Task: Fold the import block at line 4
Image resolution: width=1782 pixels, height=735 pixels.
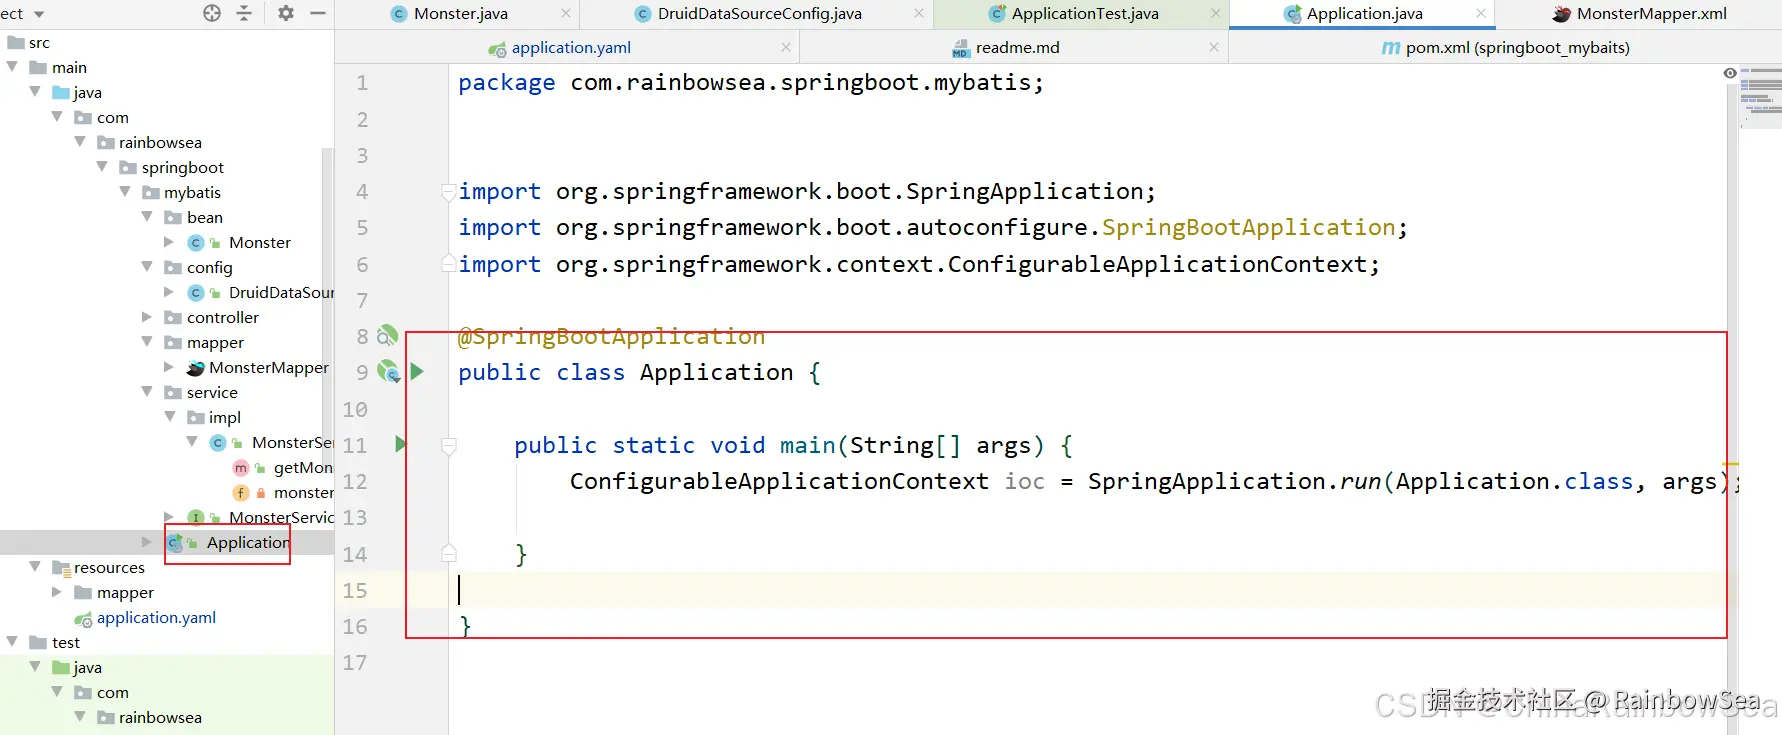Action: click(449, 191)
